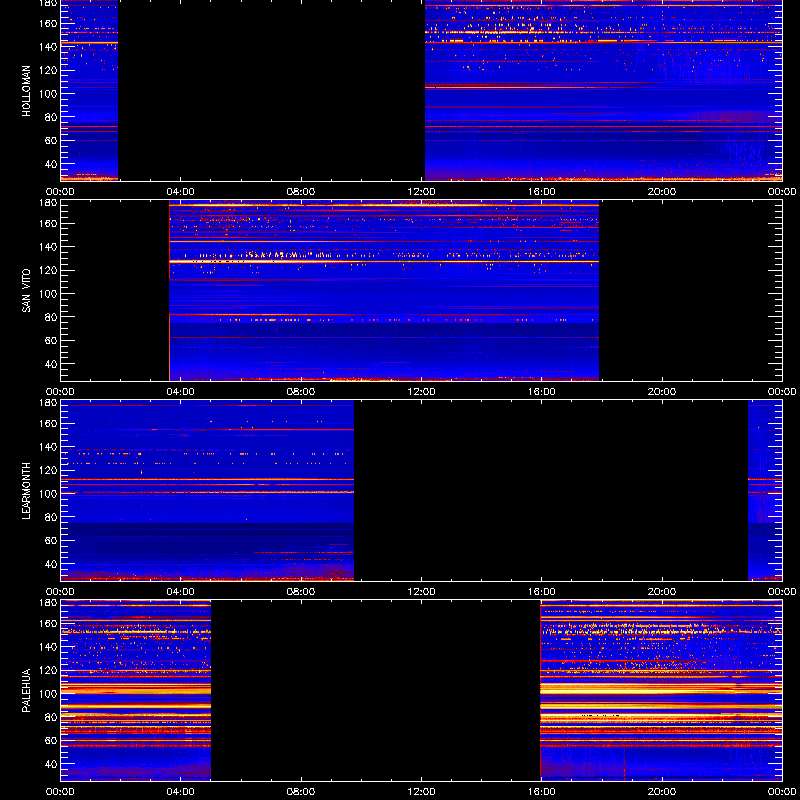Pick the 180 frequency label on San Vito axis
This screenshot has width=800, height=800.
(x=49, y=203)
